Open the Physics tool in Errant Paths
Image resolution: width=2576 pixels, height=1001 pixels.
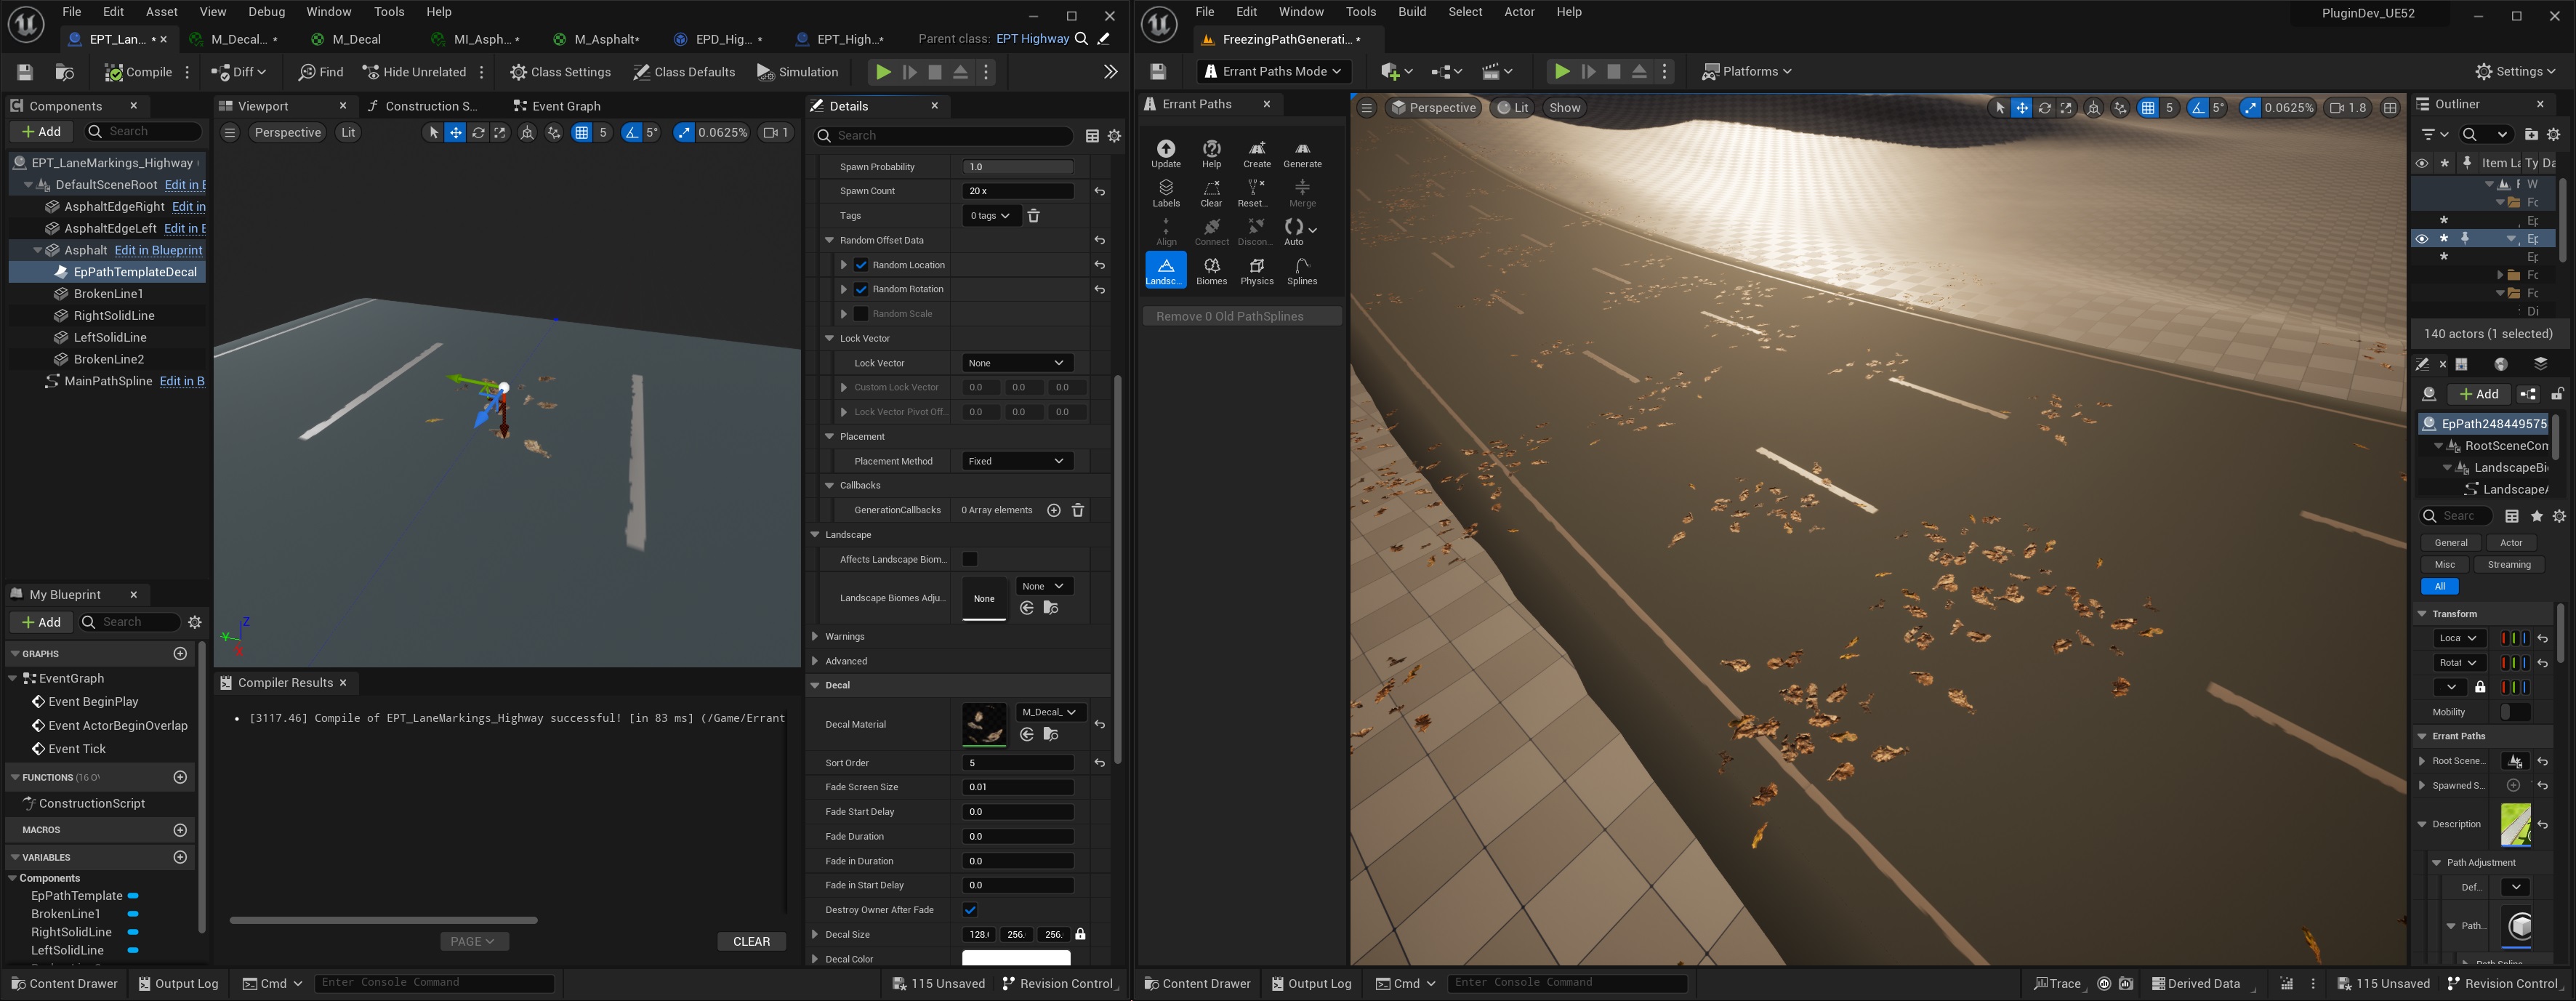pos(1256,270)
